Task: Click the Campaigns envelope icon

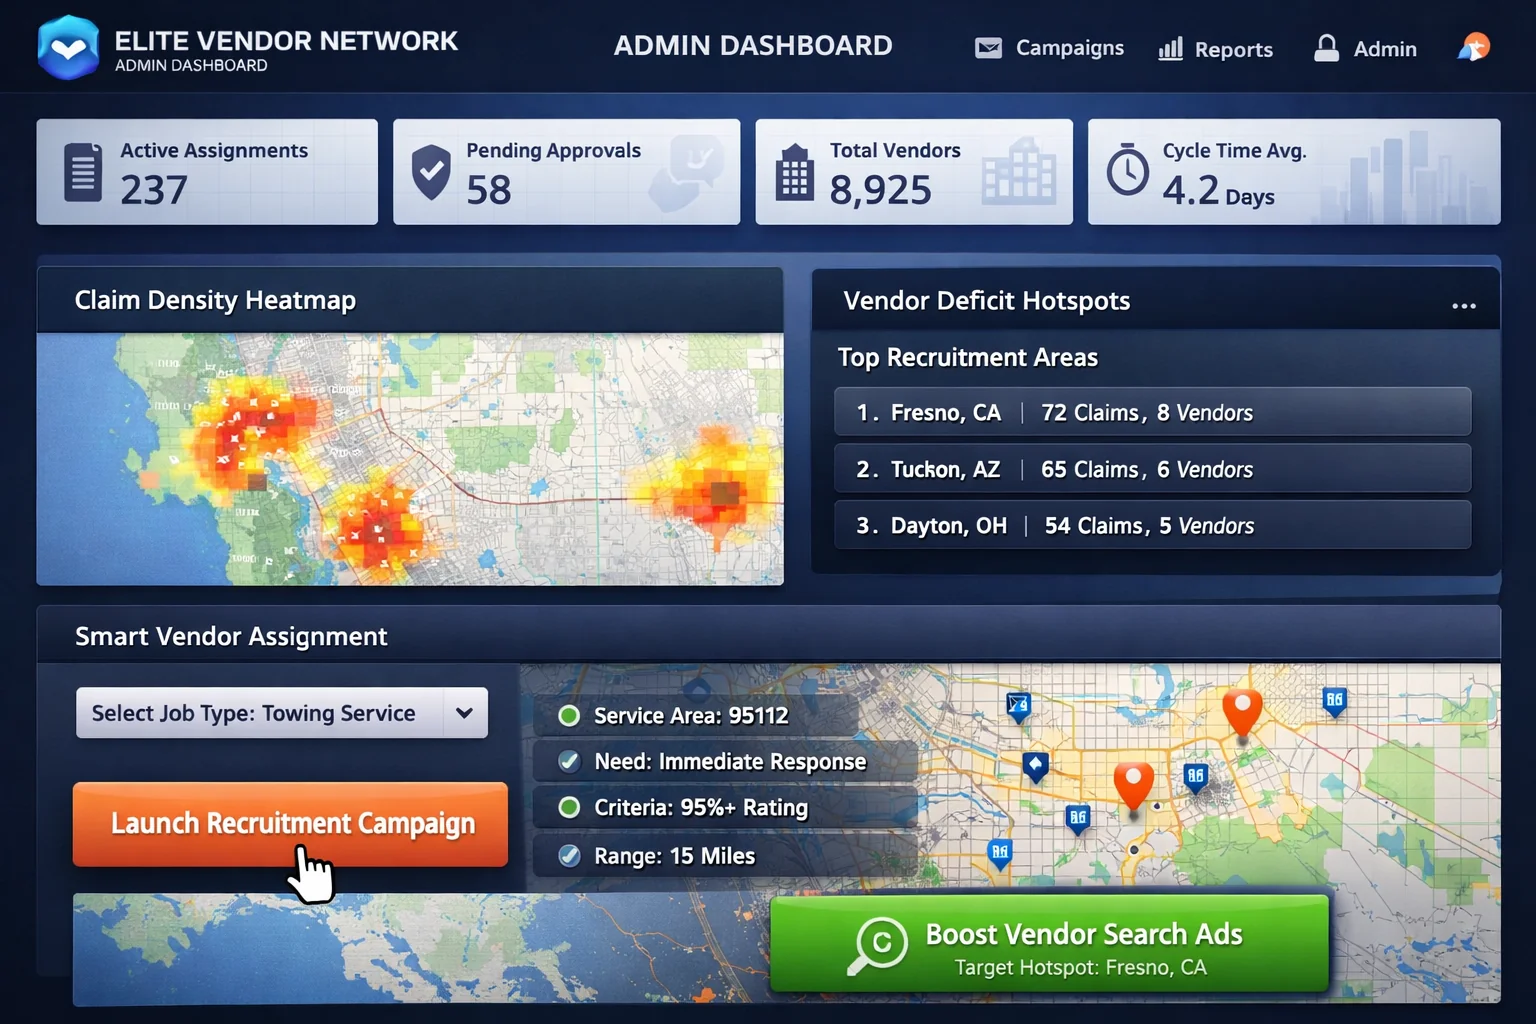Action: (x=988, y=48)
